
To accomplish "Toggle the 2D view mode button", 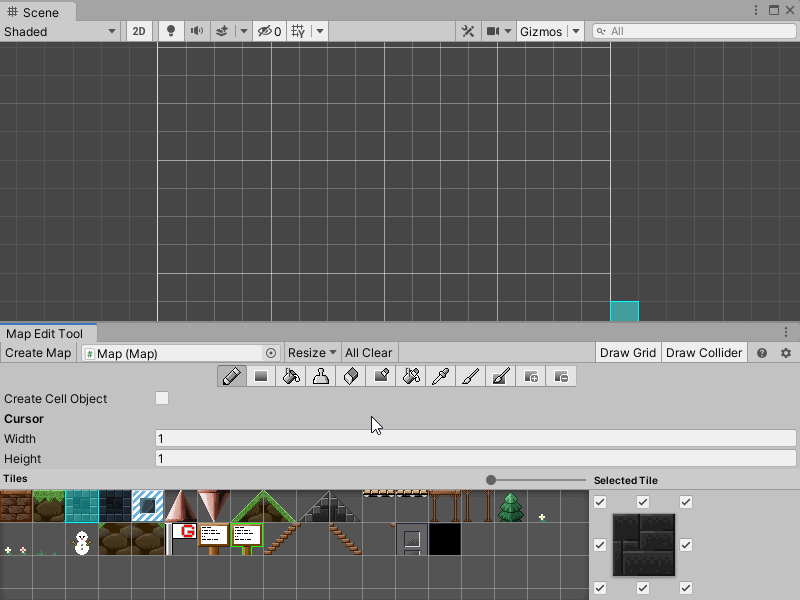I will click(x=139, y=31).
